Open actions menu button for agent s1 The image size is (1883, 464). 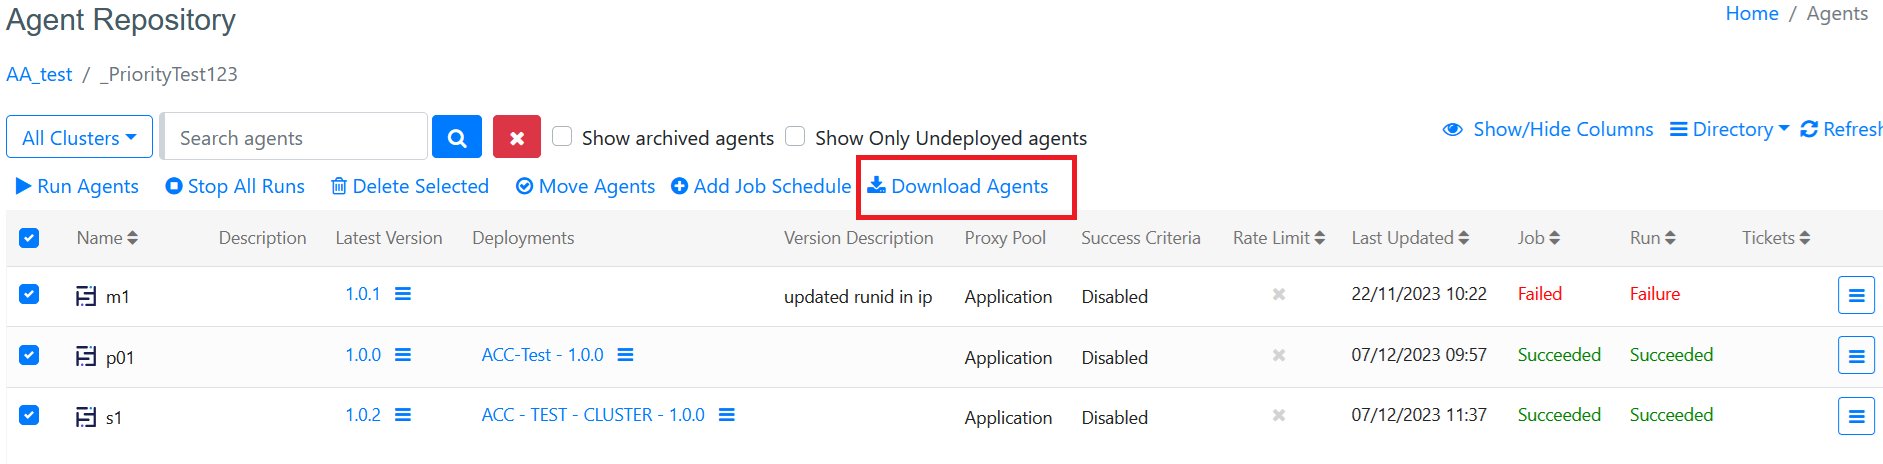[x=1856, y=416]
